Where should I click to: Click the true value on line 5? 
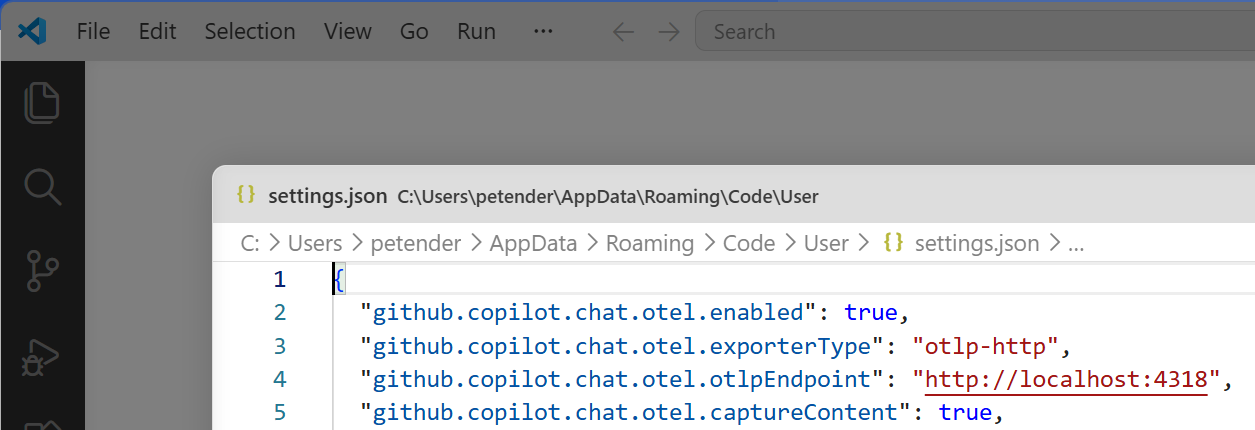[965, 412]
